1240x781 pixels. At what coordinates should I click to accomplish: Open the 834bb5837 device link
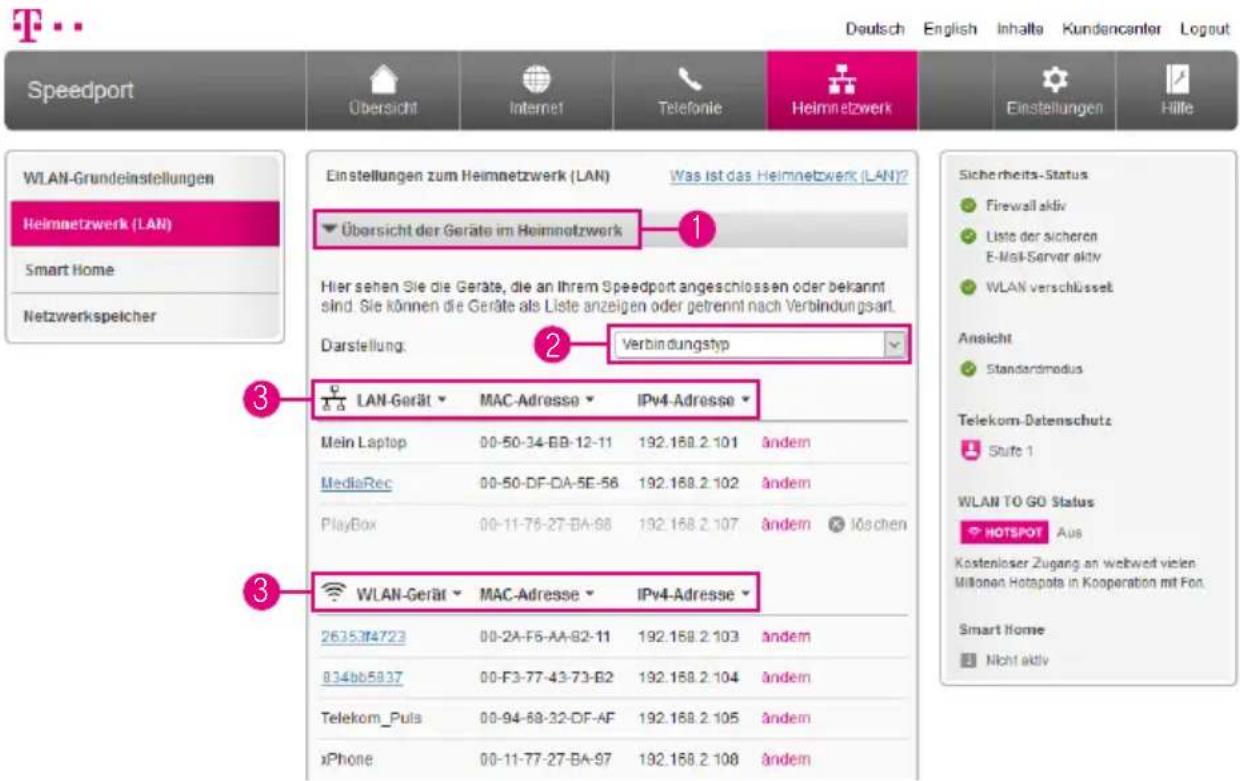(x=360, y=677)
